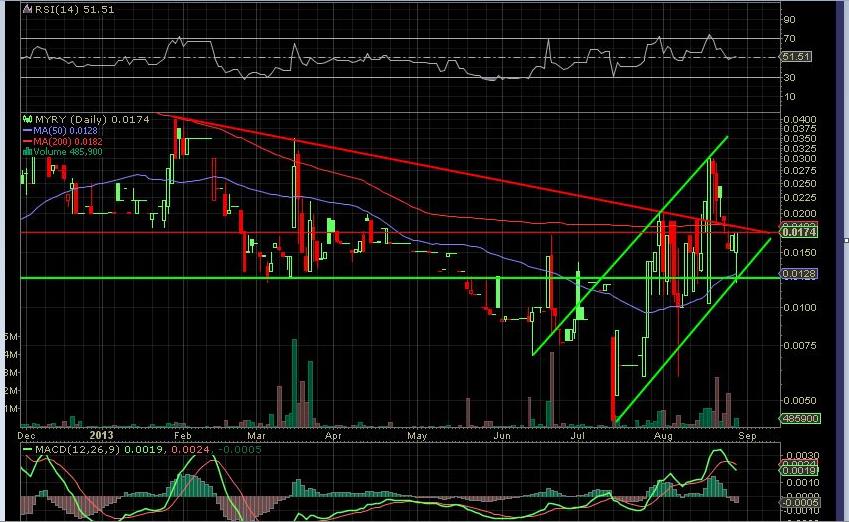Click the RSI 90 axis label

(789, 19)
